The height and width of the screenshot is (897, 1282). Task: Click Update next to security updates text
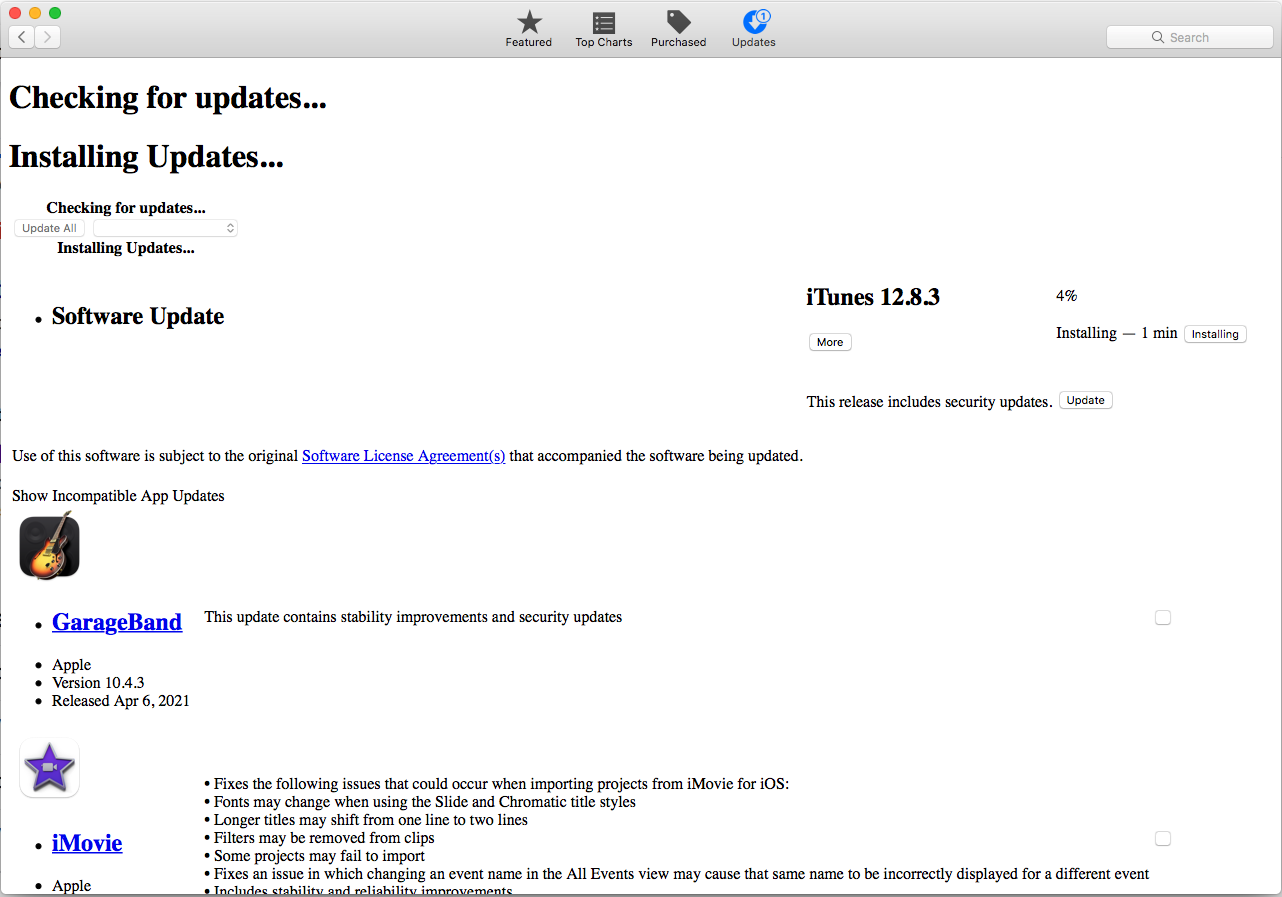click(x=1086, y=400)
